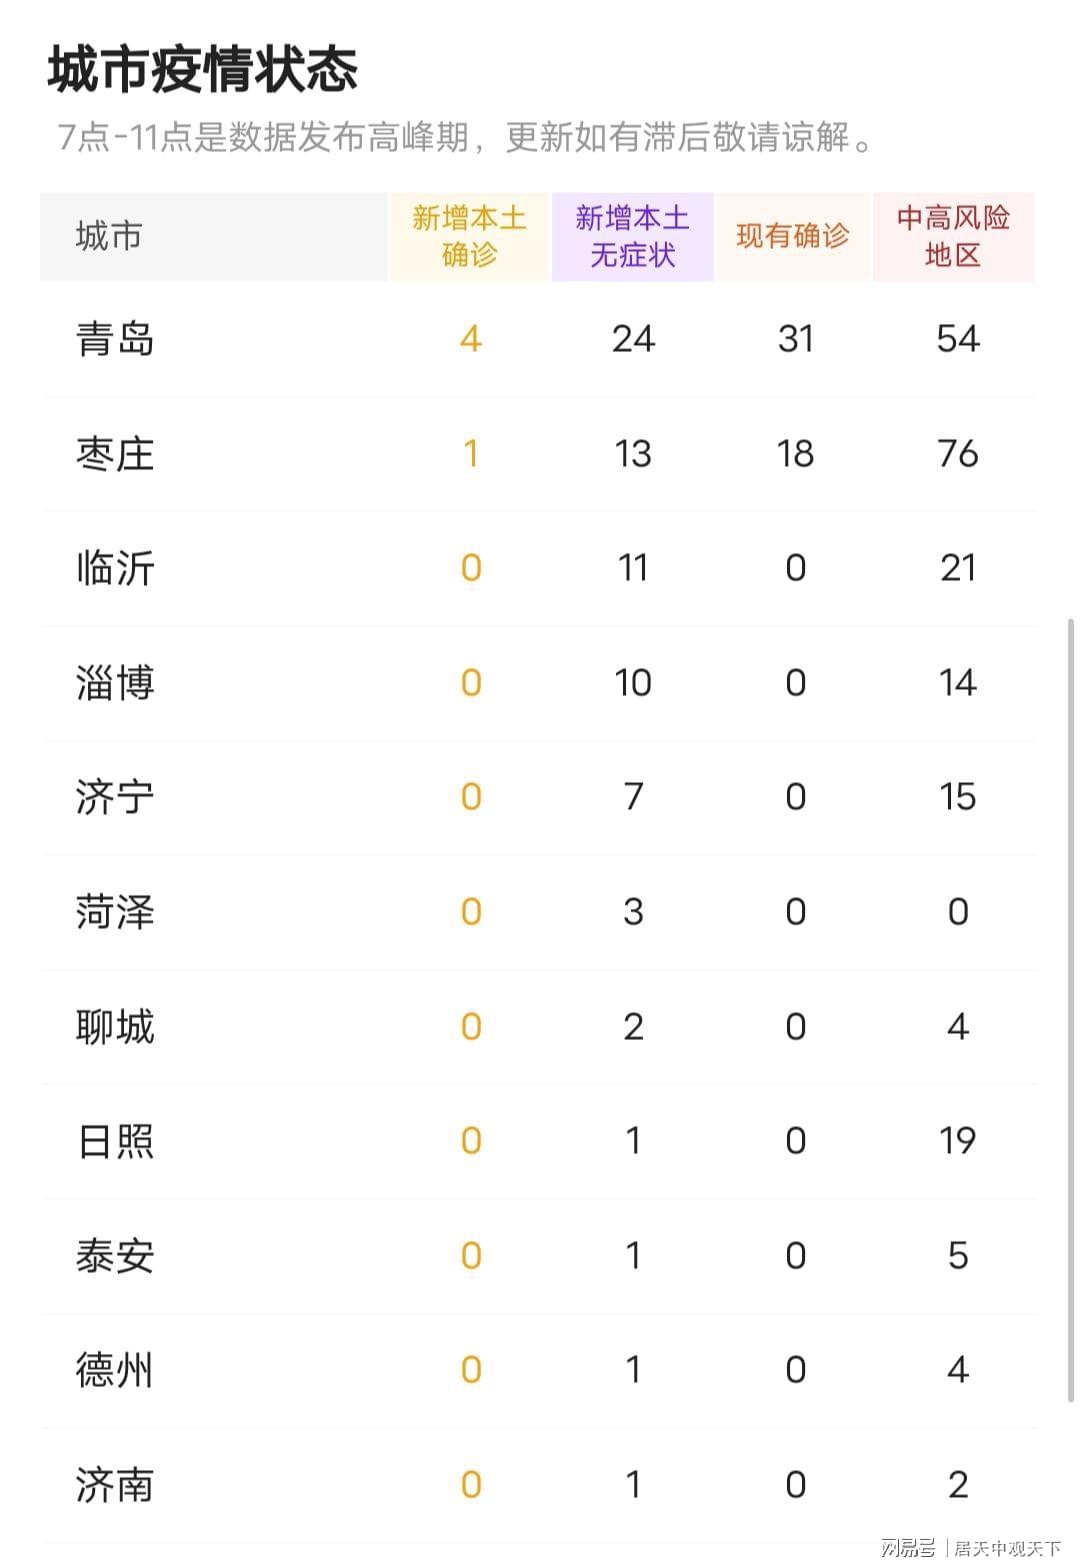1080x1568 pixels.
Task: Tap the 德州 city entry
Action: (115, 1370)
